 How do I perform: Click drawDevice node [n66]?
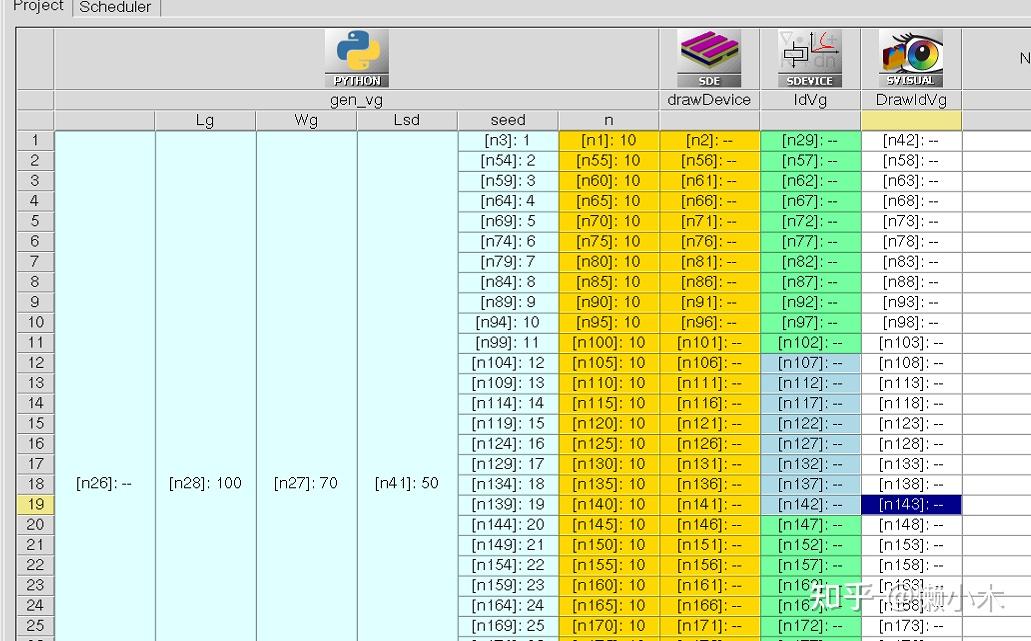(x=709, y=201)
